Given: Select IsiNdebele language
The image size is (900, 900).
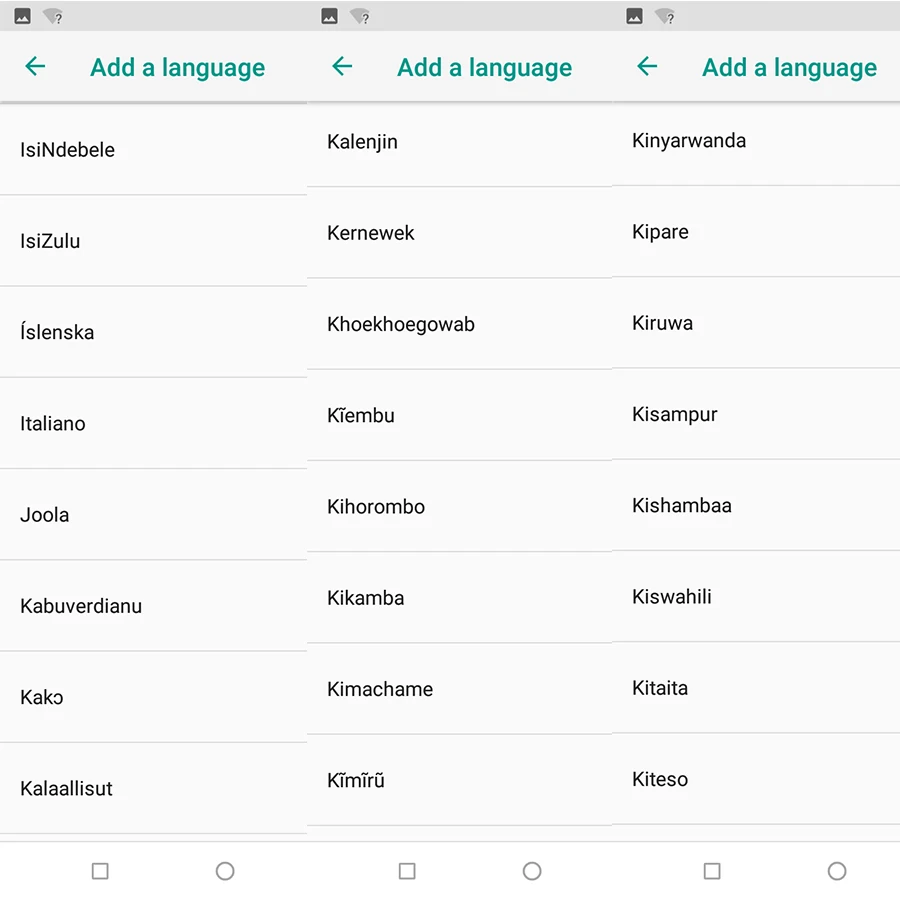Looking at the screenshot, I should [153, 150].
